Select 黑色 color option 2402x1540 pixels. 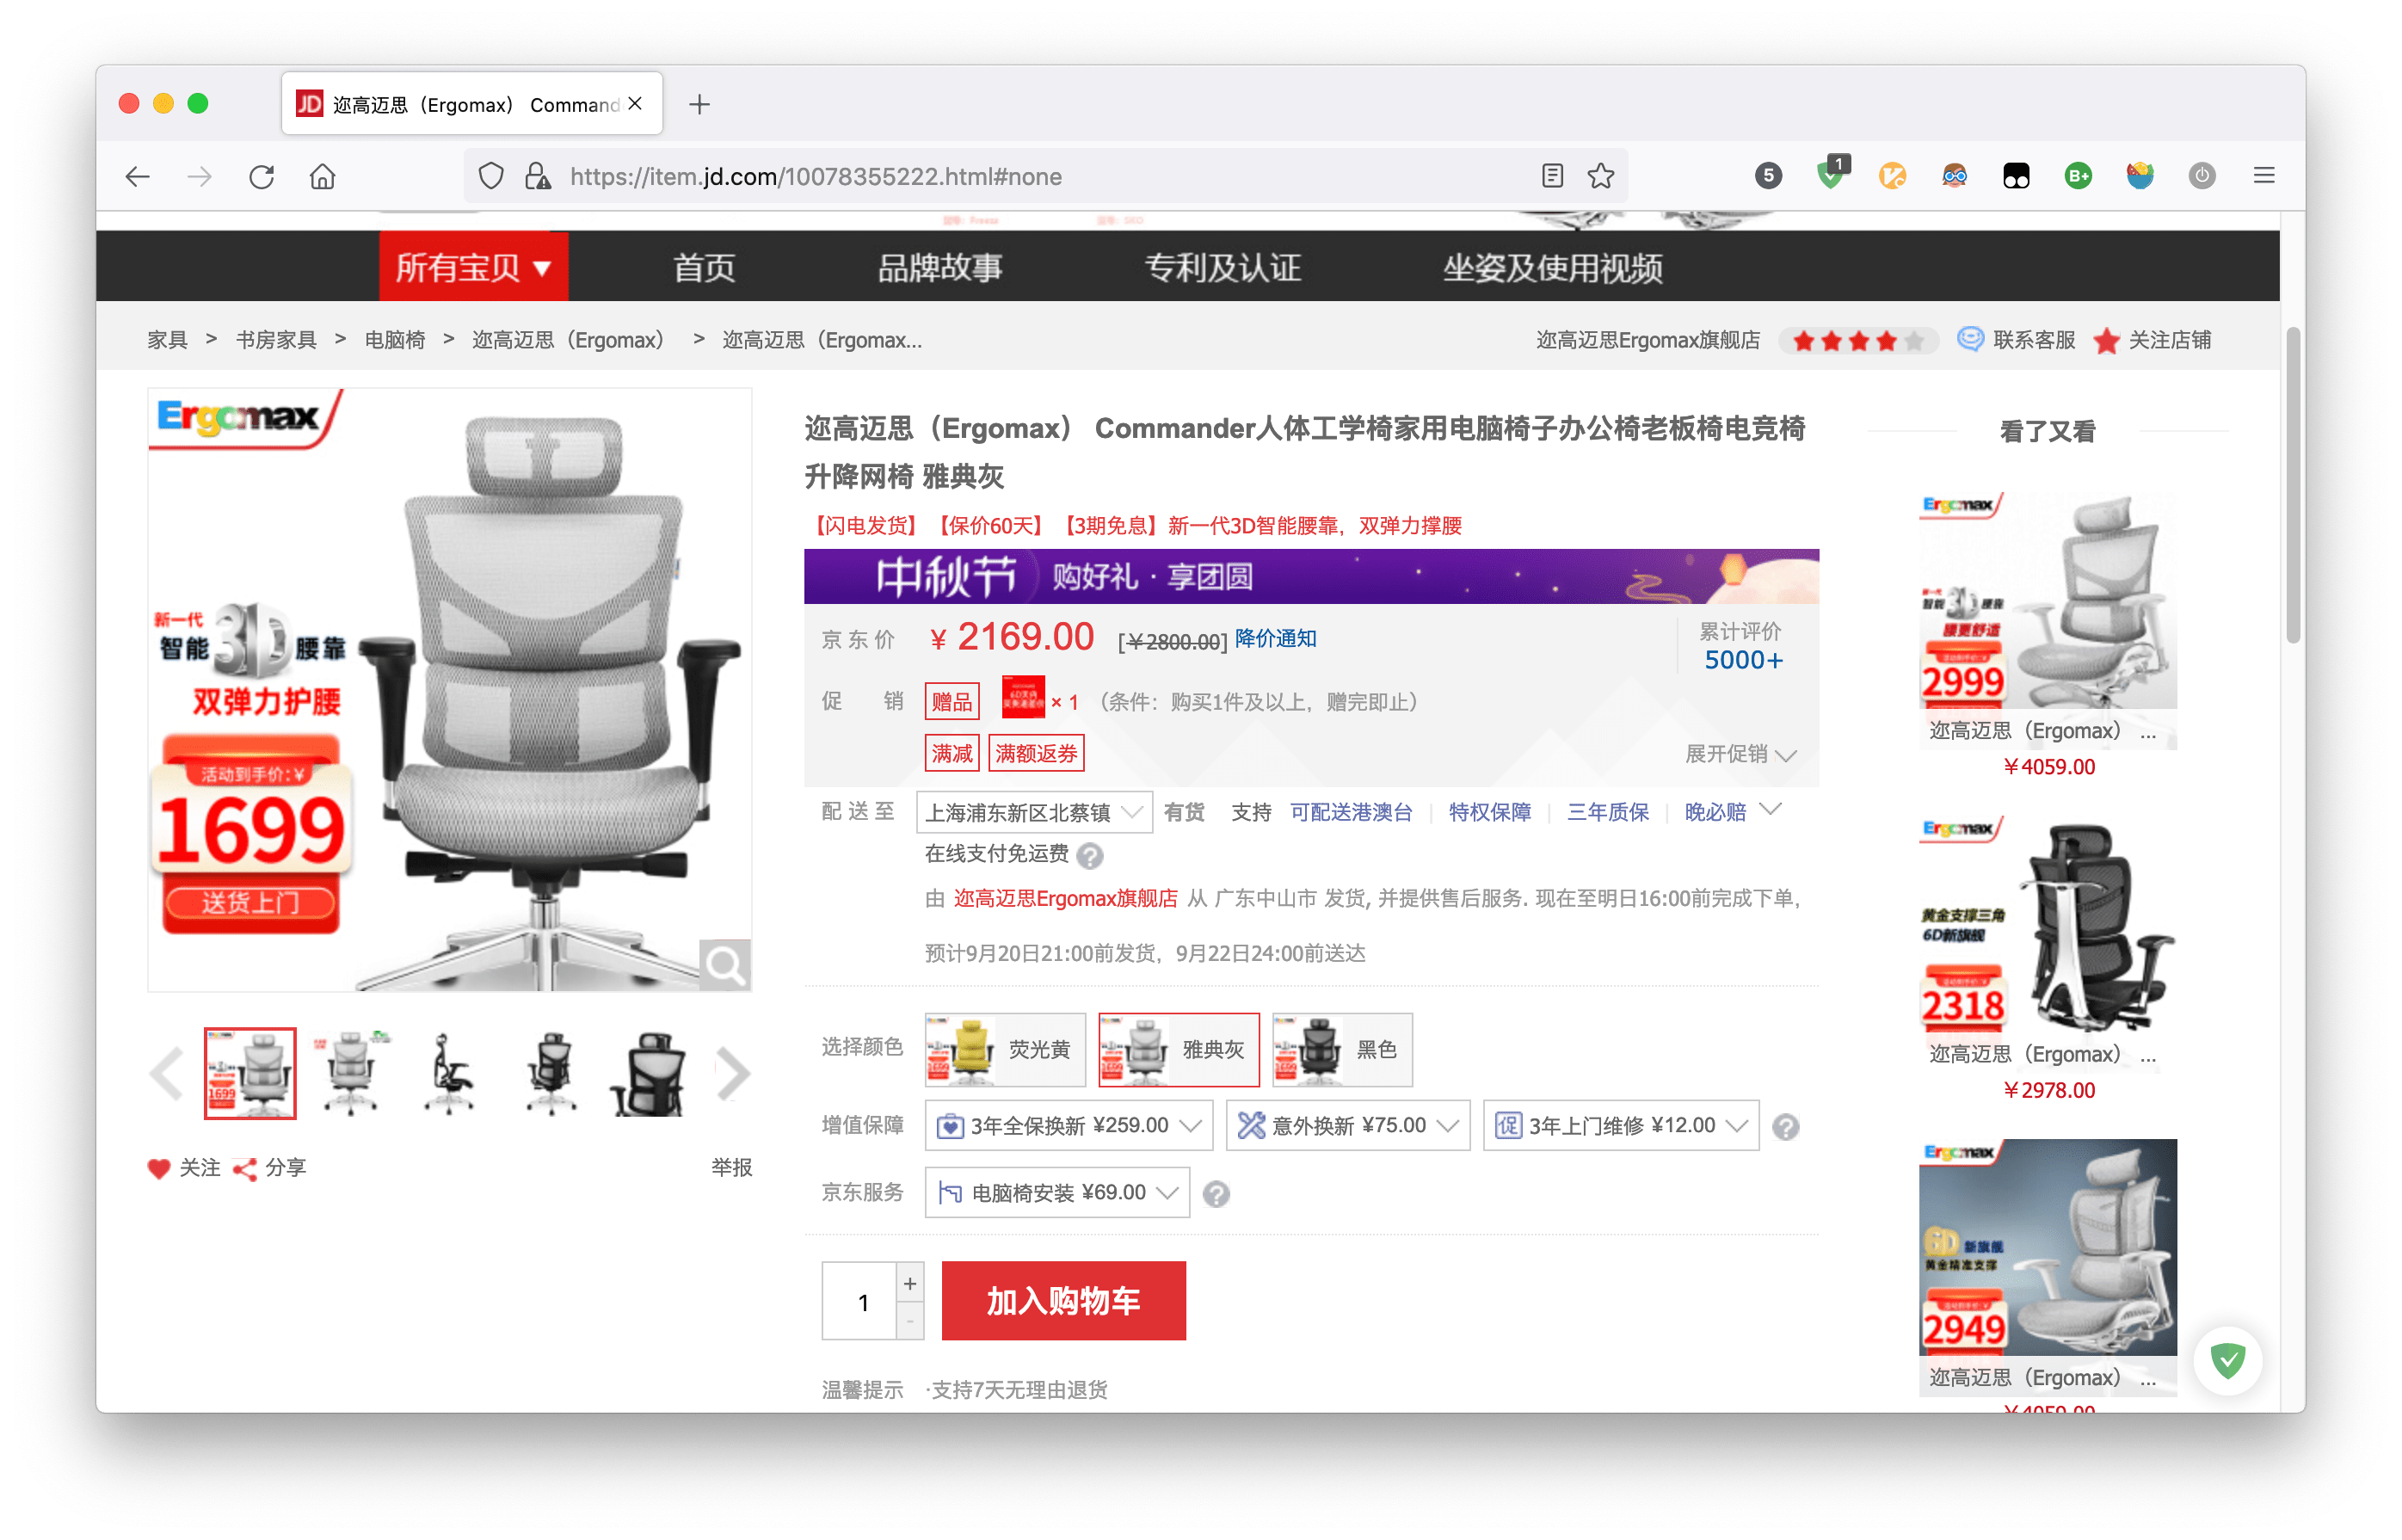coord(1342,1049)
